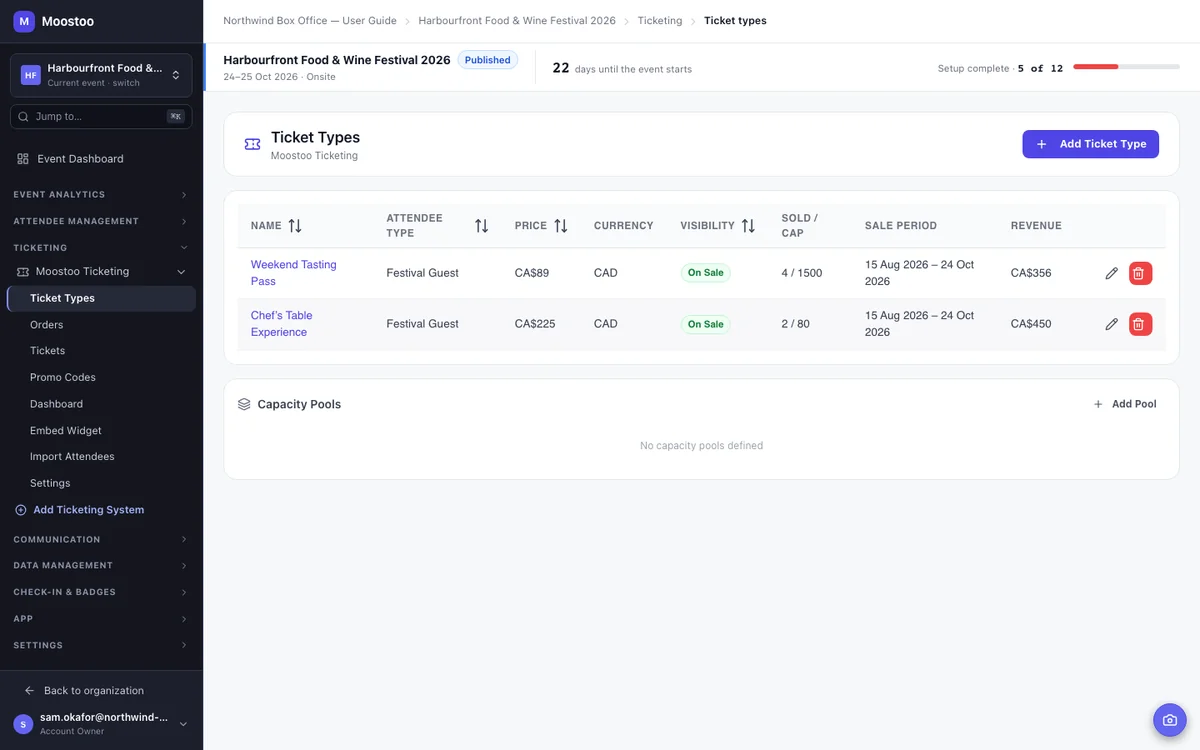The height and width of the screenshot is (750, 1200).
Task: Click the CA$356 revenue value
Action: point(1031,273)
